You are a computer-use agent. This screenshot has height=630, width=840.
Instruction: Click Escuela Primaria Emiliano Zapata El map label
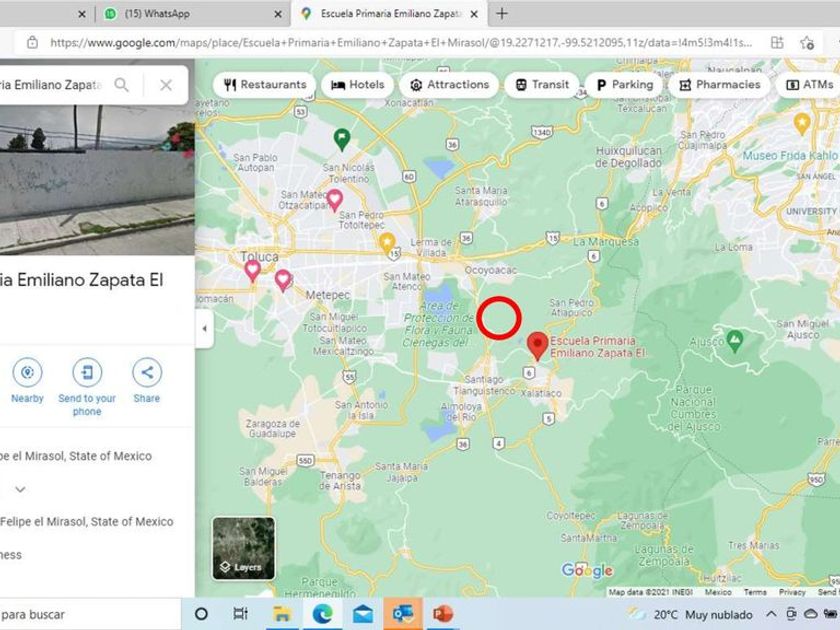coord(598,347)
